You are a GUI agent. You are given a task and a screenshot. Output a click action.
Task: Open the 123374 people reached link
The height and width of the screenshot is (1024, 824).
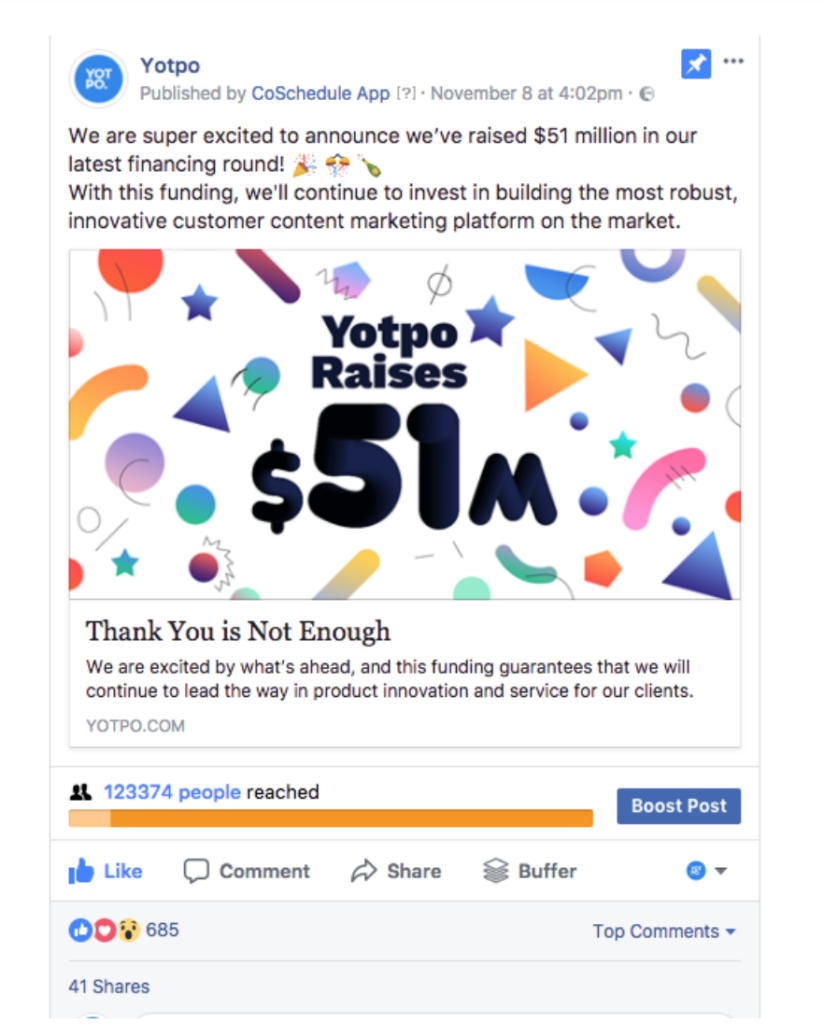point(172,793)
